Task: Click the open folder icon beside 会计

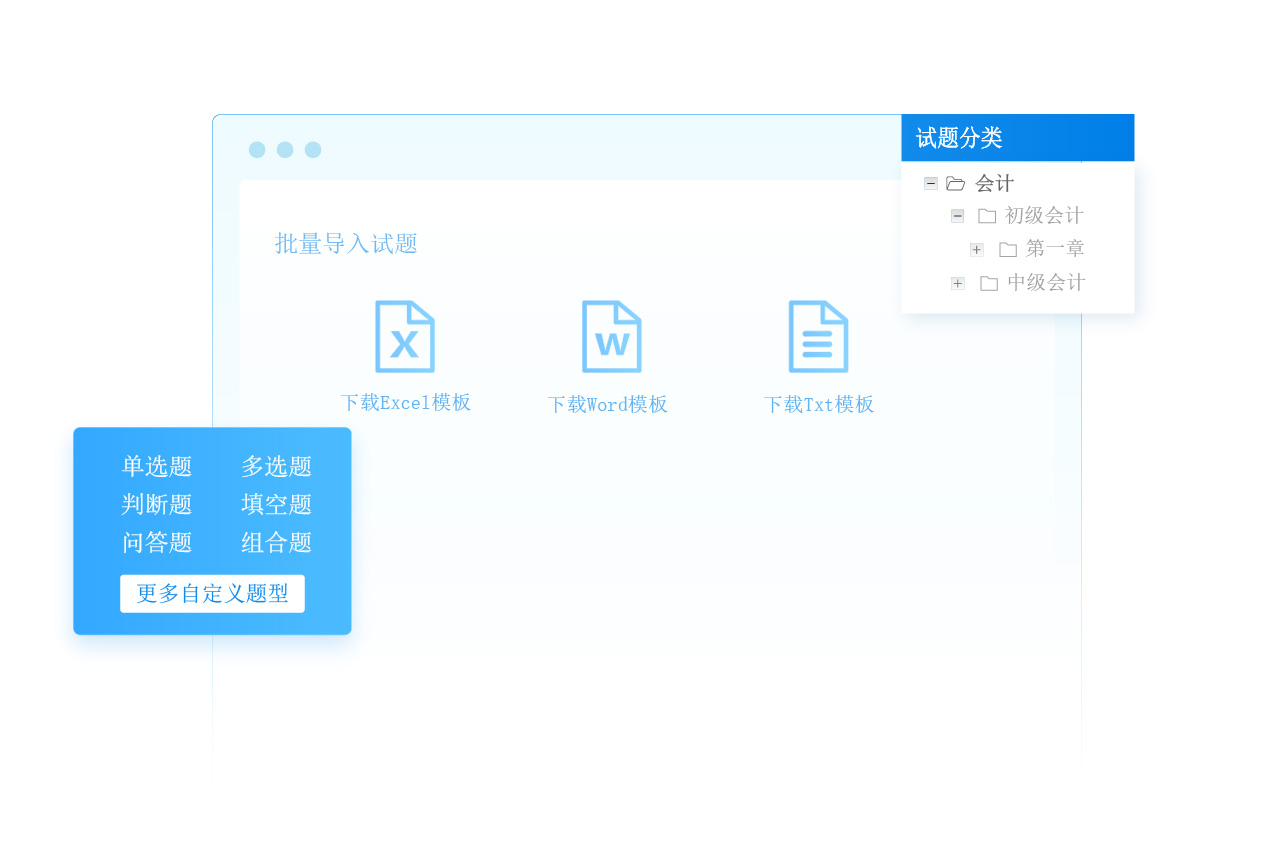Action: [955, 184]
